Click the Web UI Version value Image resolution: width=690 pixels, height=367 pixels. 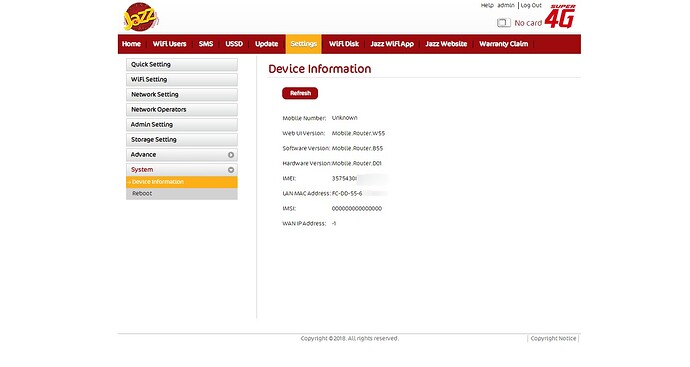pos(358,133)
